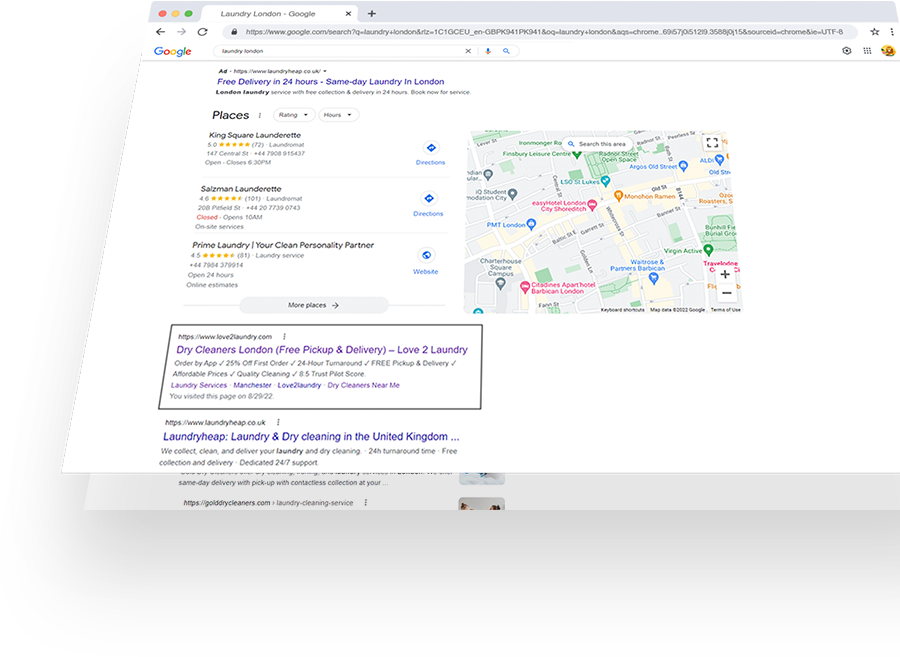
Task: Open a new browser tab
Action: [371, 14]
